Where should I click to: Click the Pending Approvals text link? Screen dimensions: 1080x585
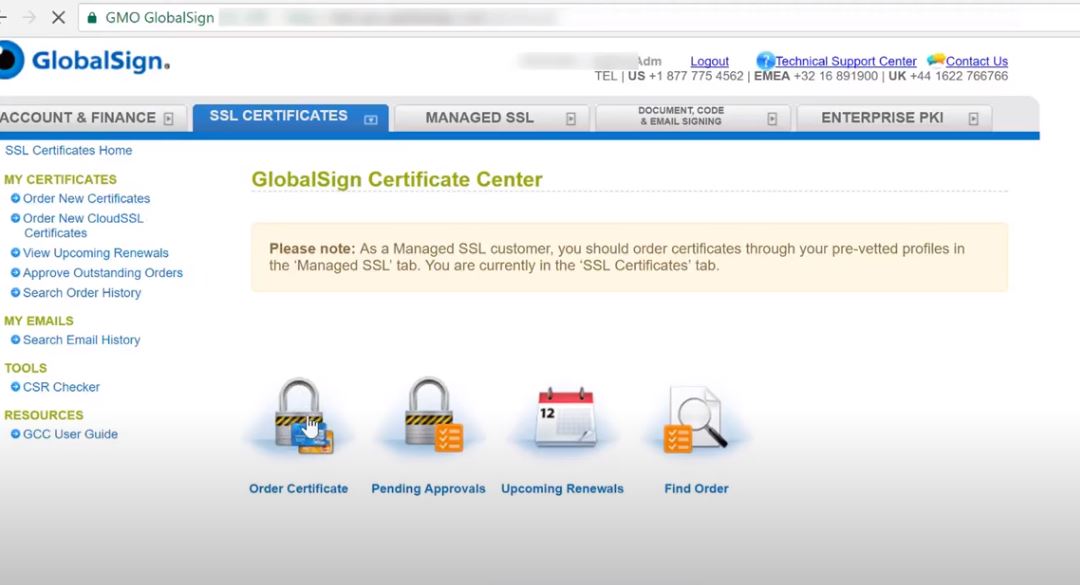pyautogui.click(x=428, y=489)
